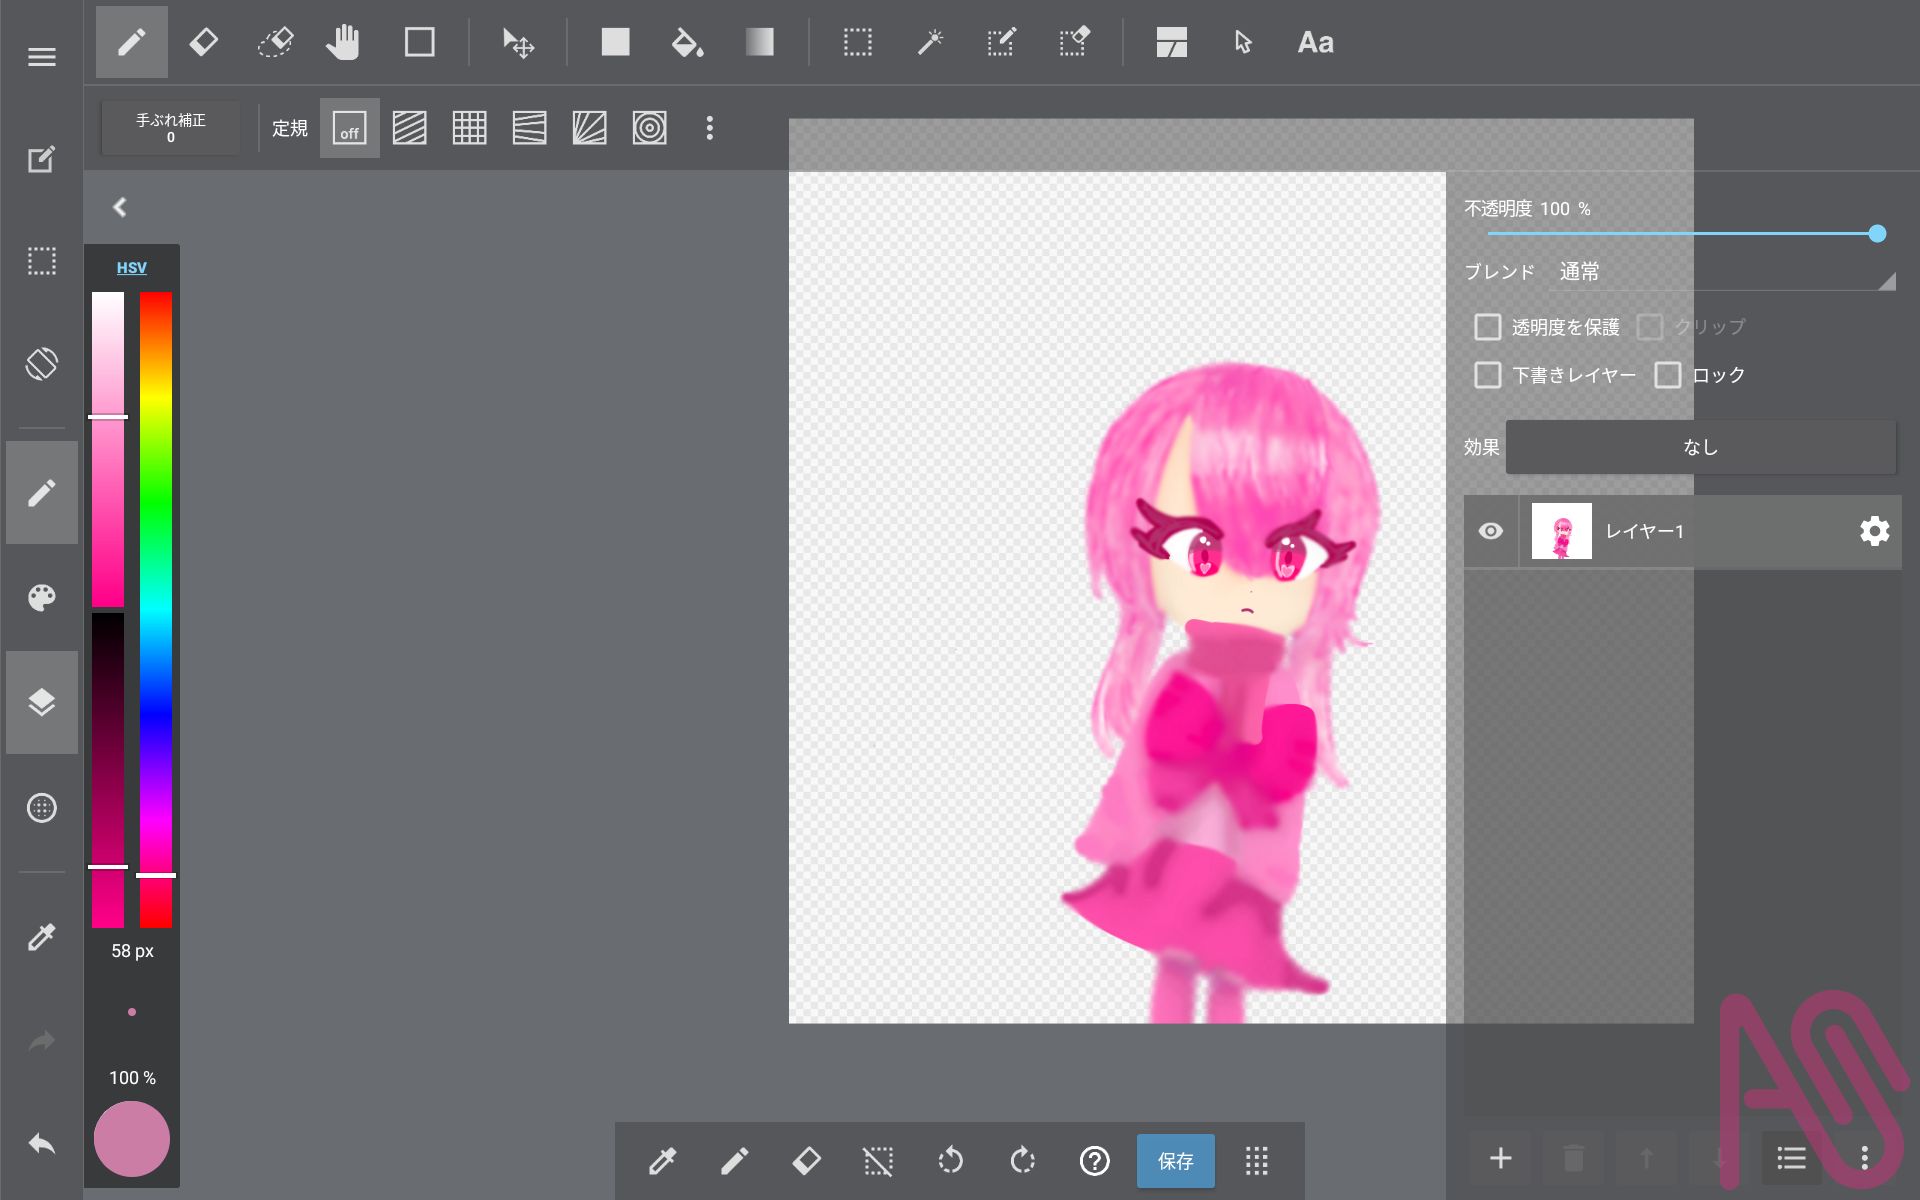Image resolution: width=1920 pixels, height=1200 pixels.
Task: Click the 保存 save button
Action: tap(1175, 1160)
